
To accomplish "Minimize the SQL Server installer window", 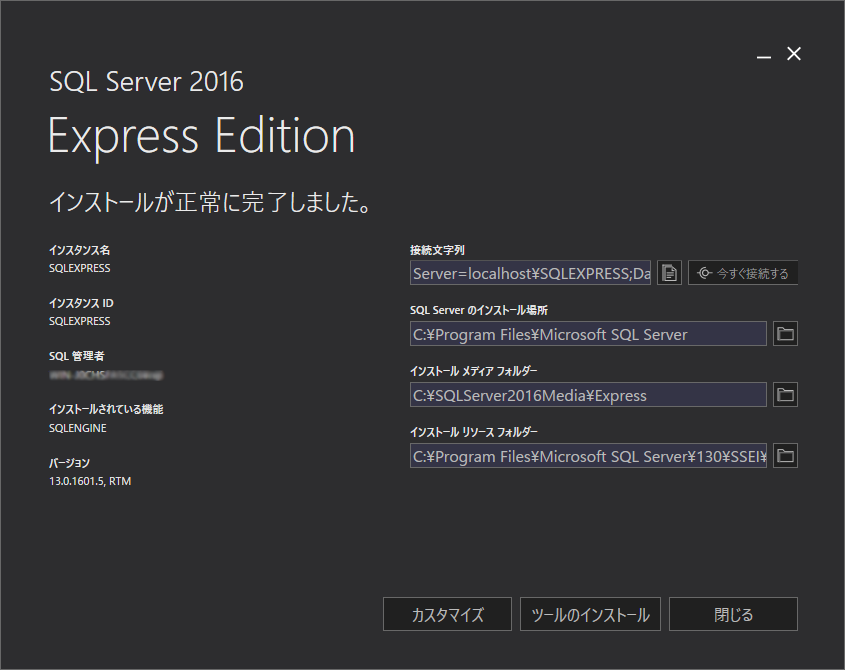I will [764, 55].
